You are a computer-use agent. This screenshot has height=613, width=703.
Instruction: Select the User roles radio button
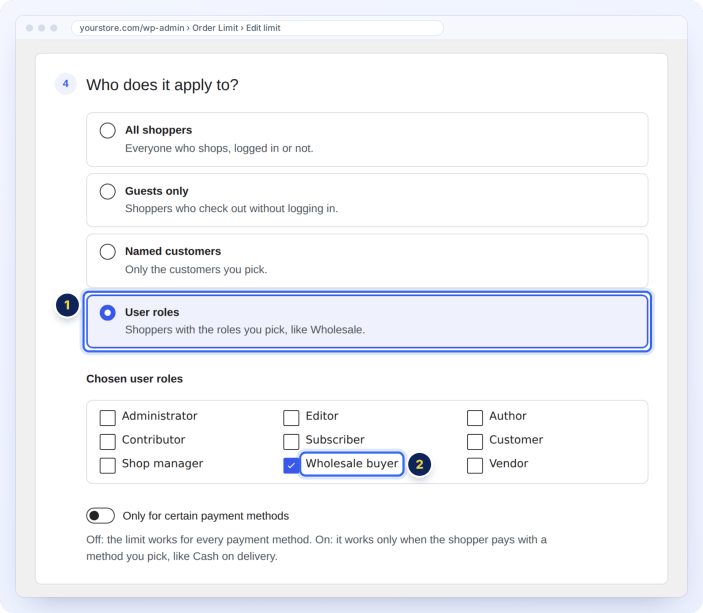[x=108, y=313]
